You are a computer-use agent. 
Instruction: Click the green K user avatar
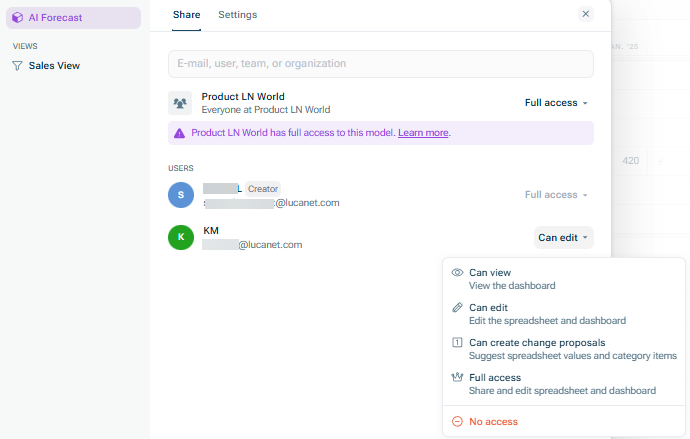pyautogui.click(x=181, y=238)
